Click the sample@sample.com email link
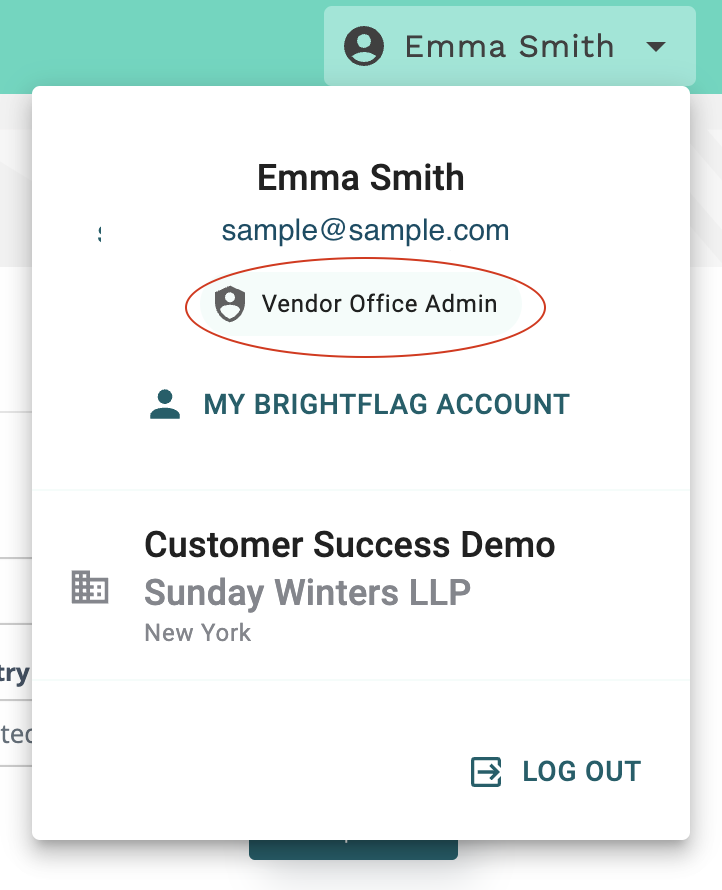The image size is (722, 890). click(365, 230)
